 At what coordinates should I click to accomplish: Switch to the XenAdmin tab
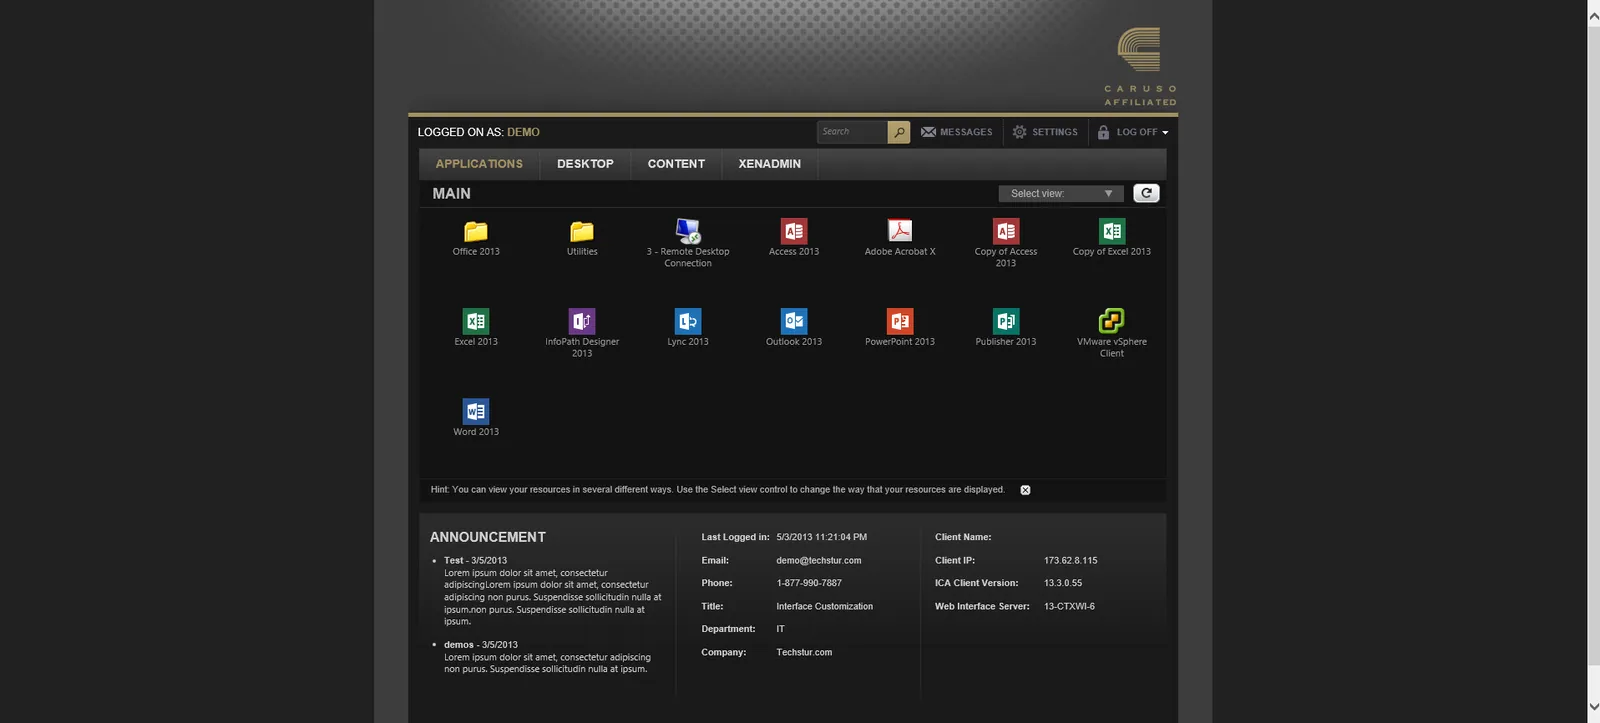769,164
